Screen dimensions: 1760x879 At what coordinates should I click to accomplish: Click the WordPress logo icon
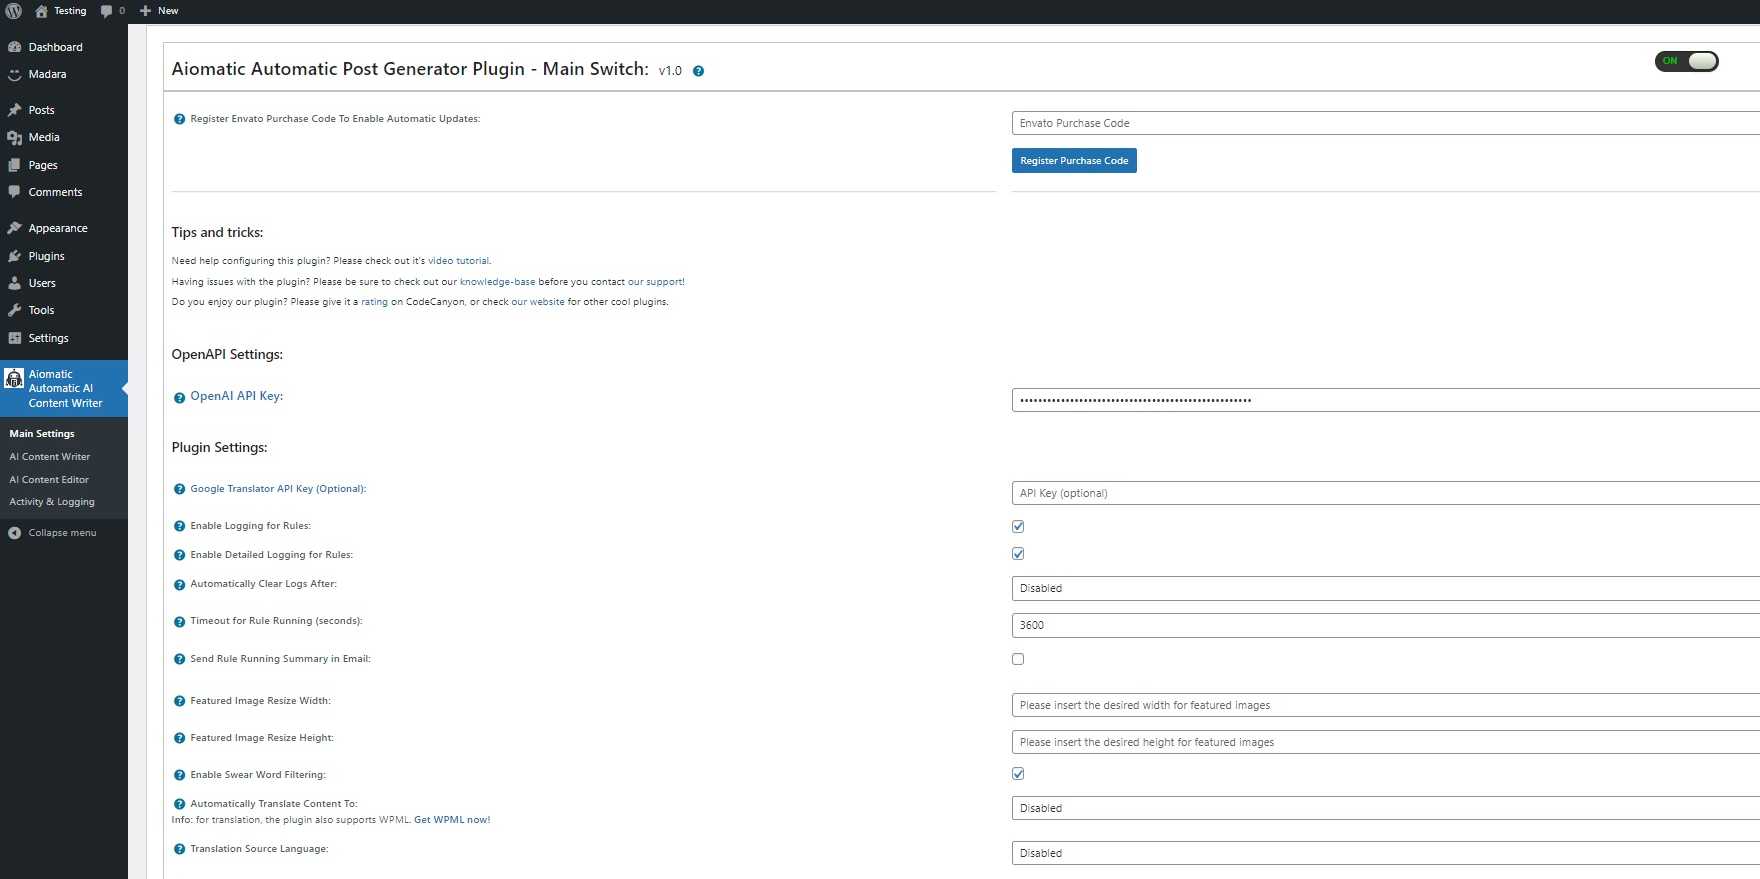pos(14,11)
